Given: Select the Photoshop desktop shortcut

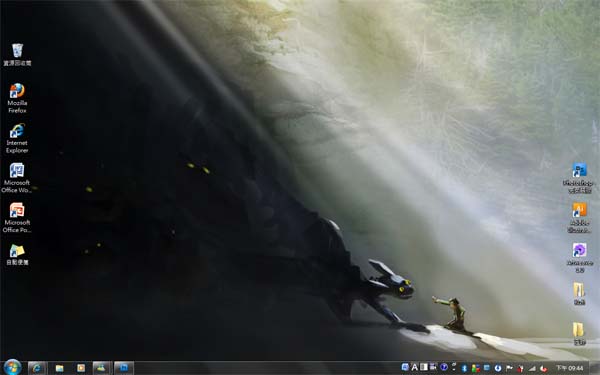Looking at the screenshot, I should (579, 178).
